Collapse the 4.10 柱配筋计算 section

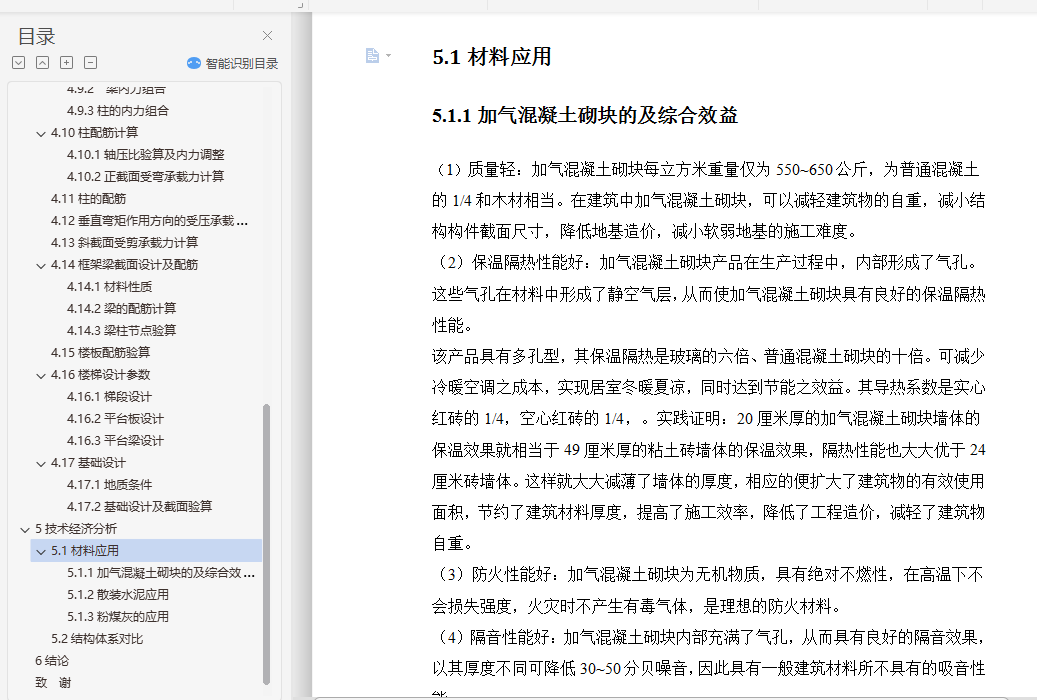coord(41,134)
